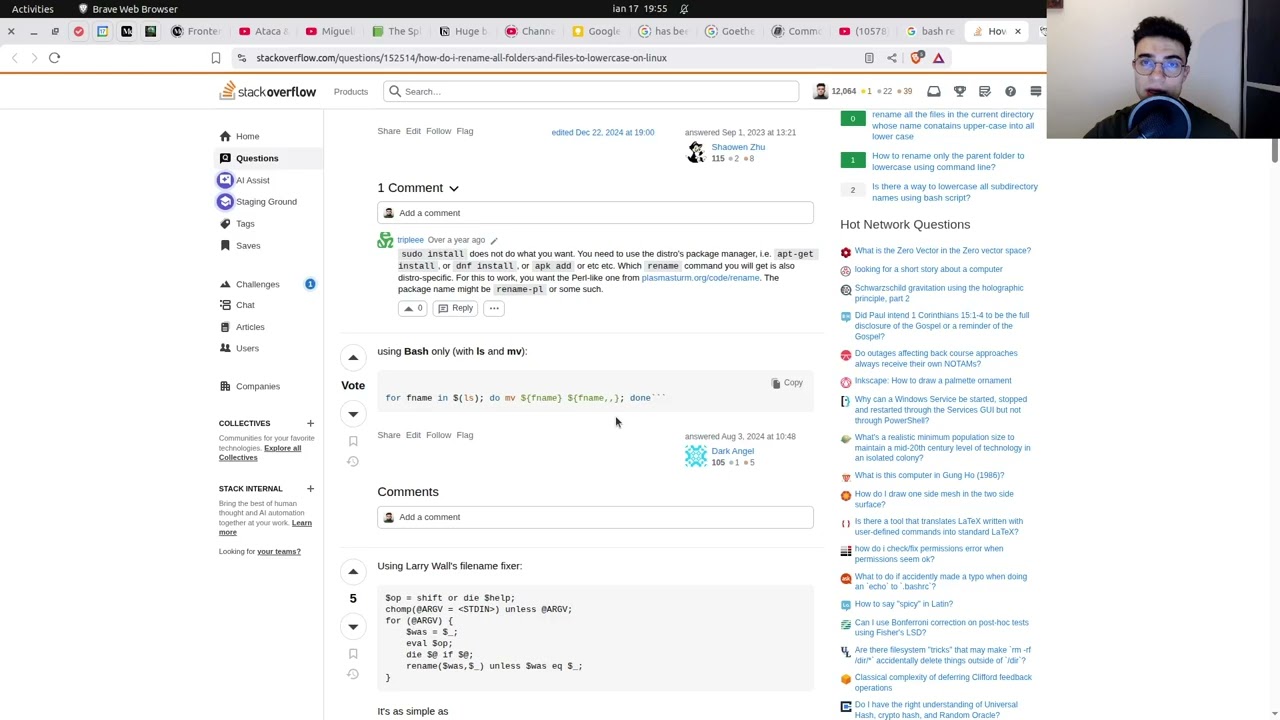This screenshot has width=1280, height=720.
Task: Open the review queues icon in header
Action: coord(985,92)
